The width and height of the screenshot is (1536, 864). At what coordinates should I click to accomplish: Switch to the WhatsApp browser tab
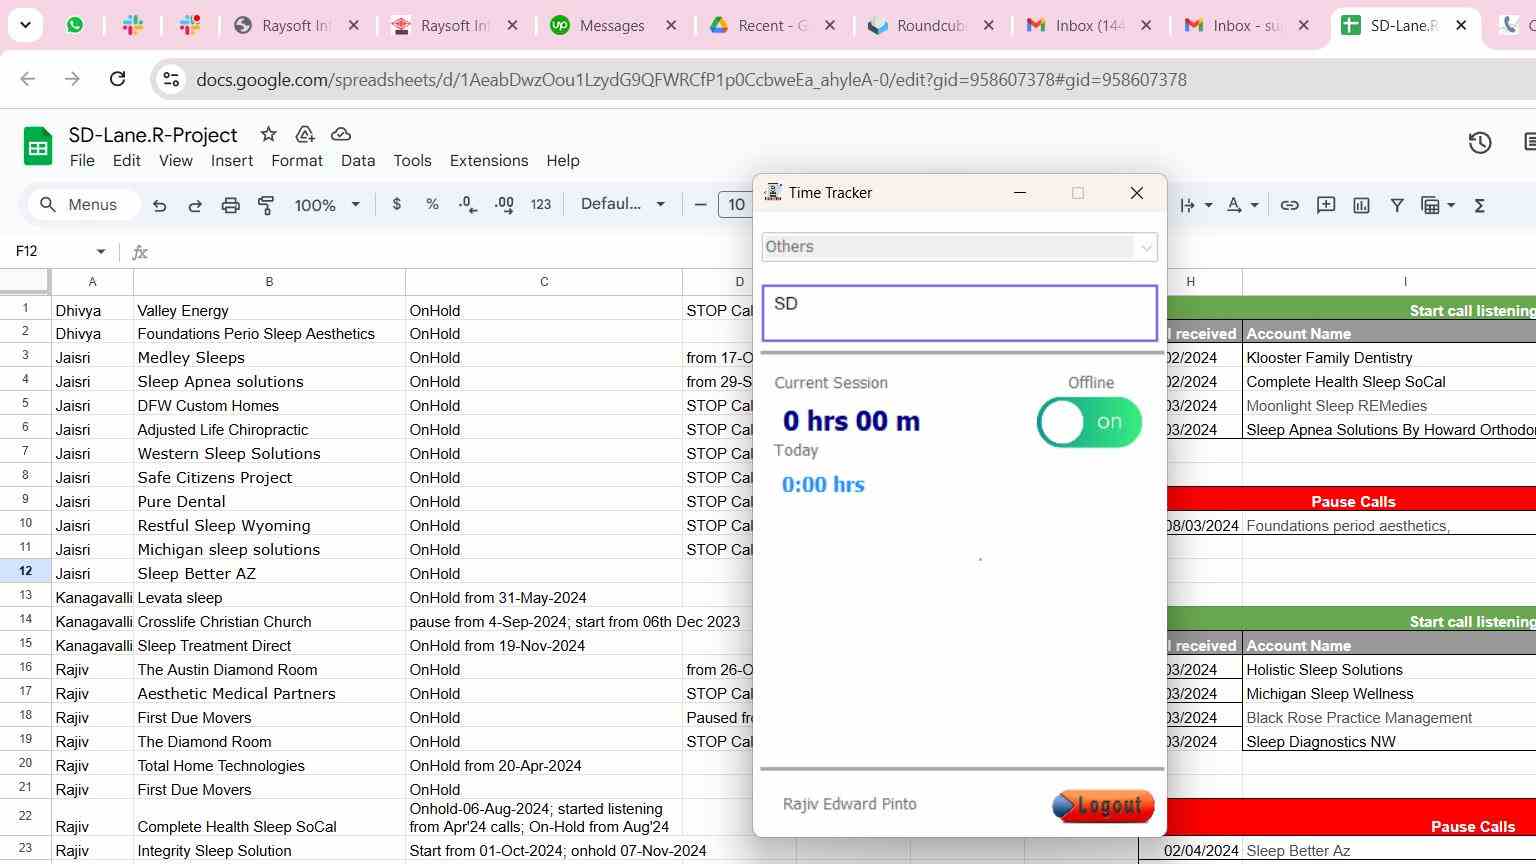pyautogui.click(x=75, y=25)
